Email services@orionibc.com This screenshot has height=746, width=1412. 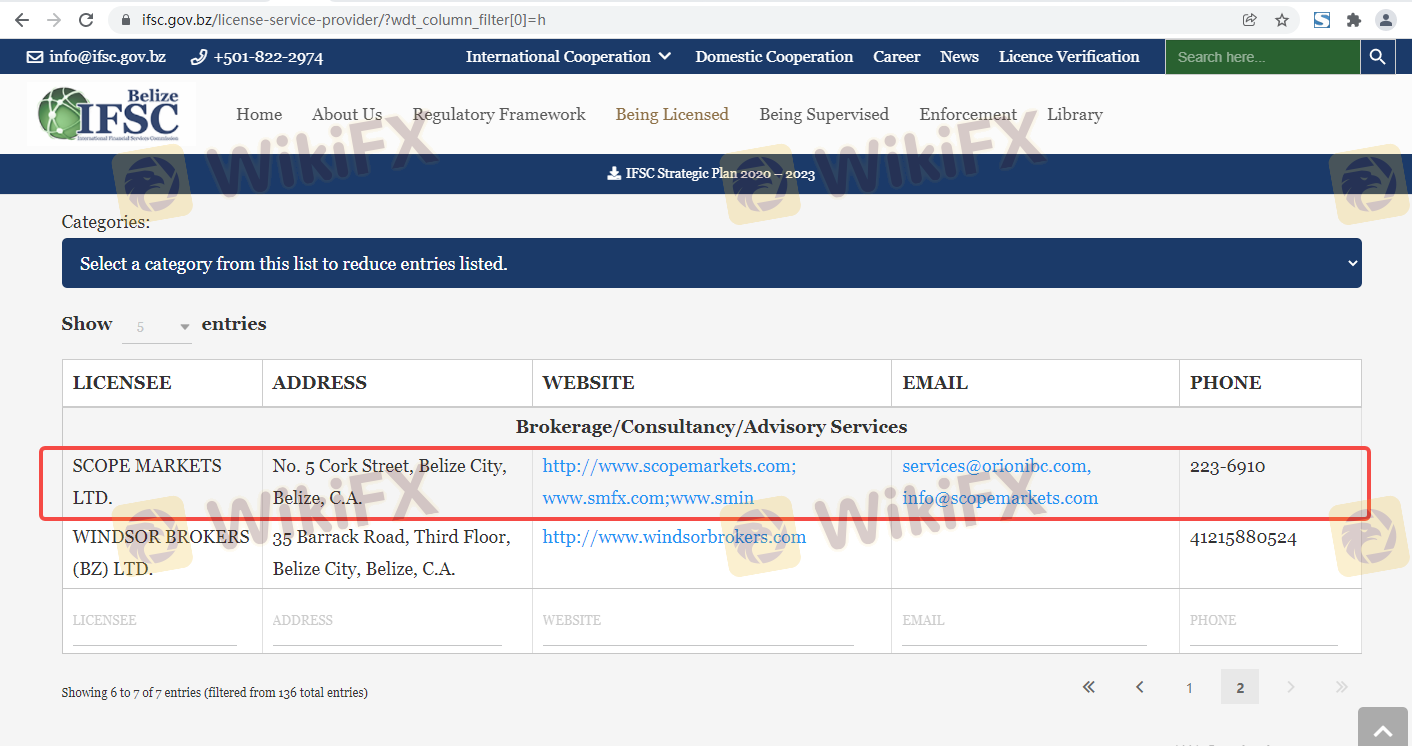(x=996, y=466)
